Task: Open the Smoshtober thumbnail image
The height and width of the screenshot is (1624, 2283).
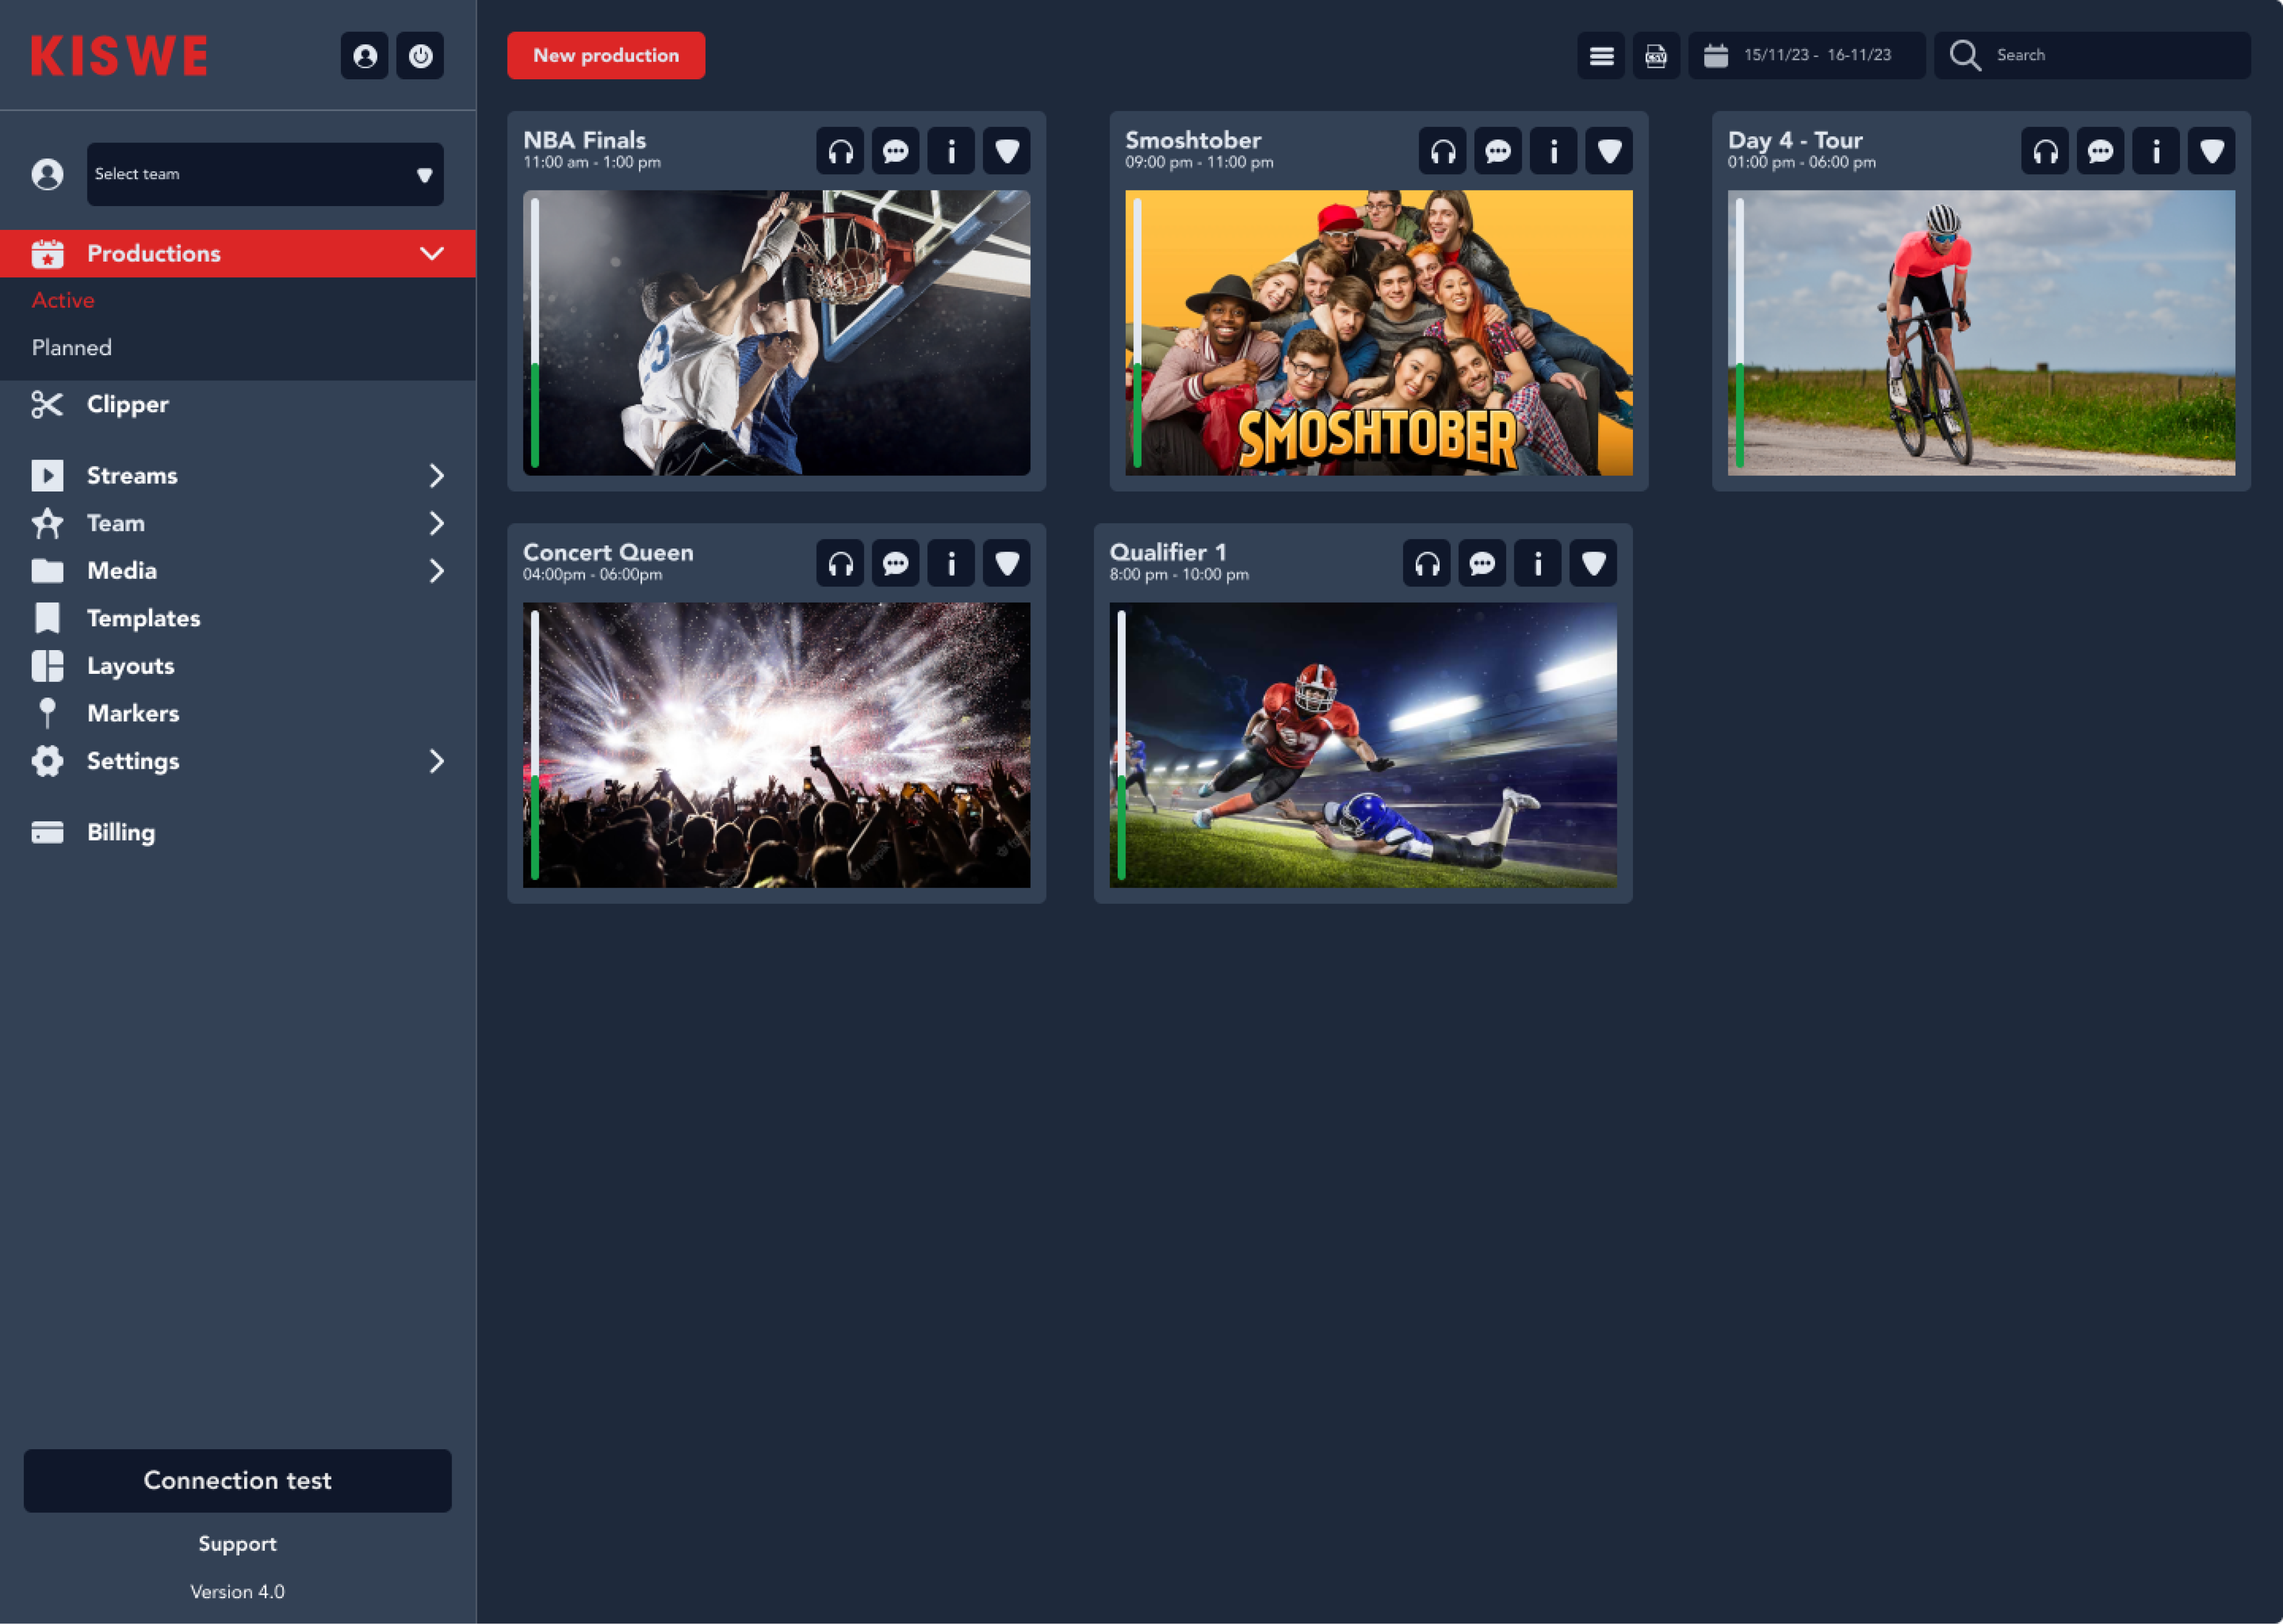Action: [1379, 332]
